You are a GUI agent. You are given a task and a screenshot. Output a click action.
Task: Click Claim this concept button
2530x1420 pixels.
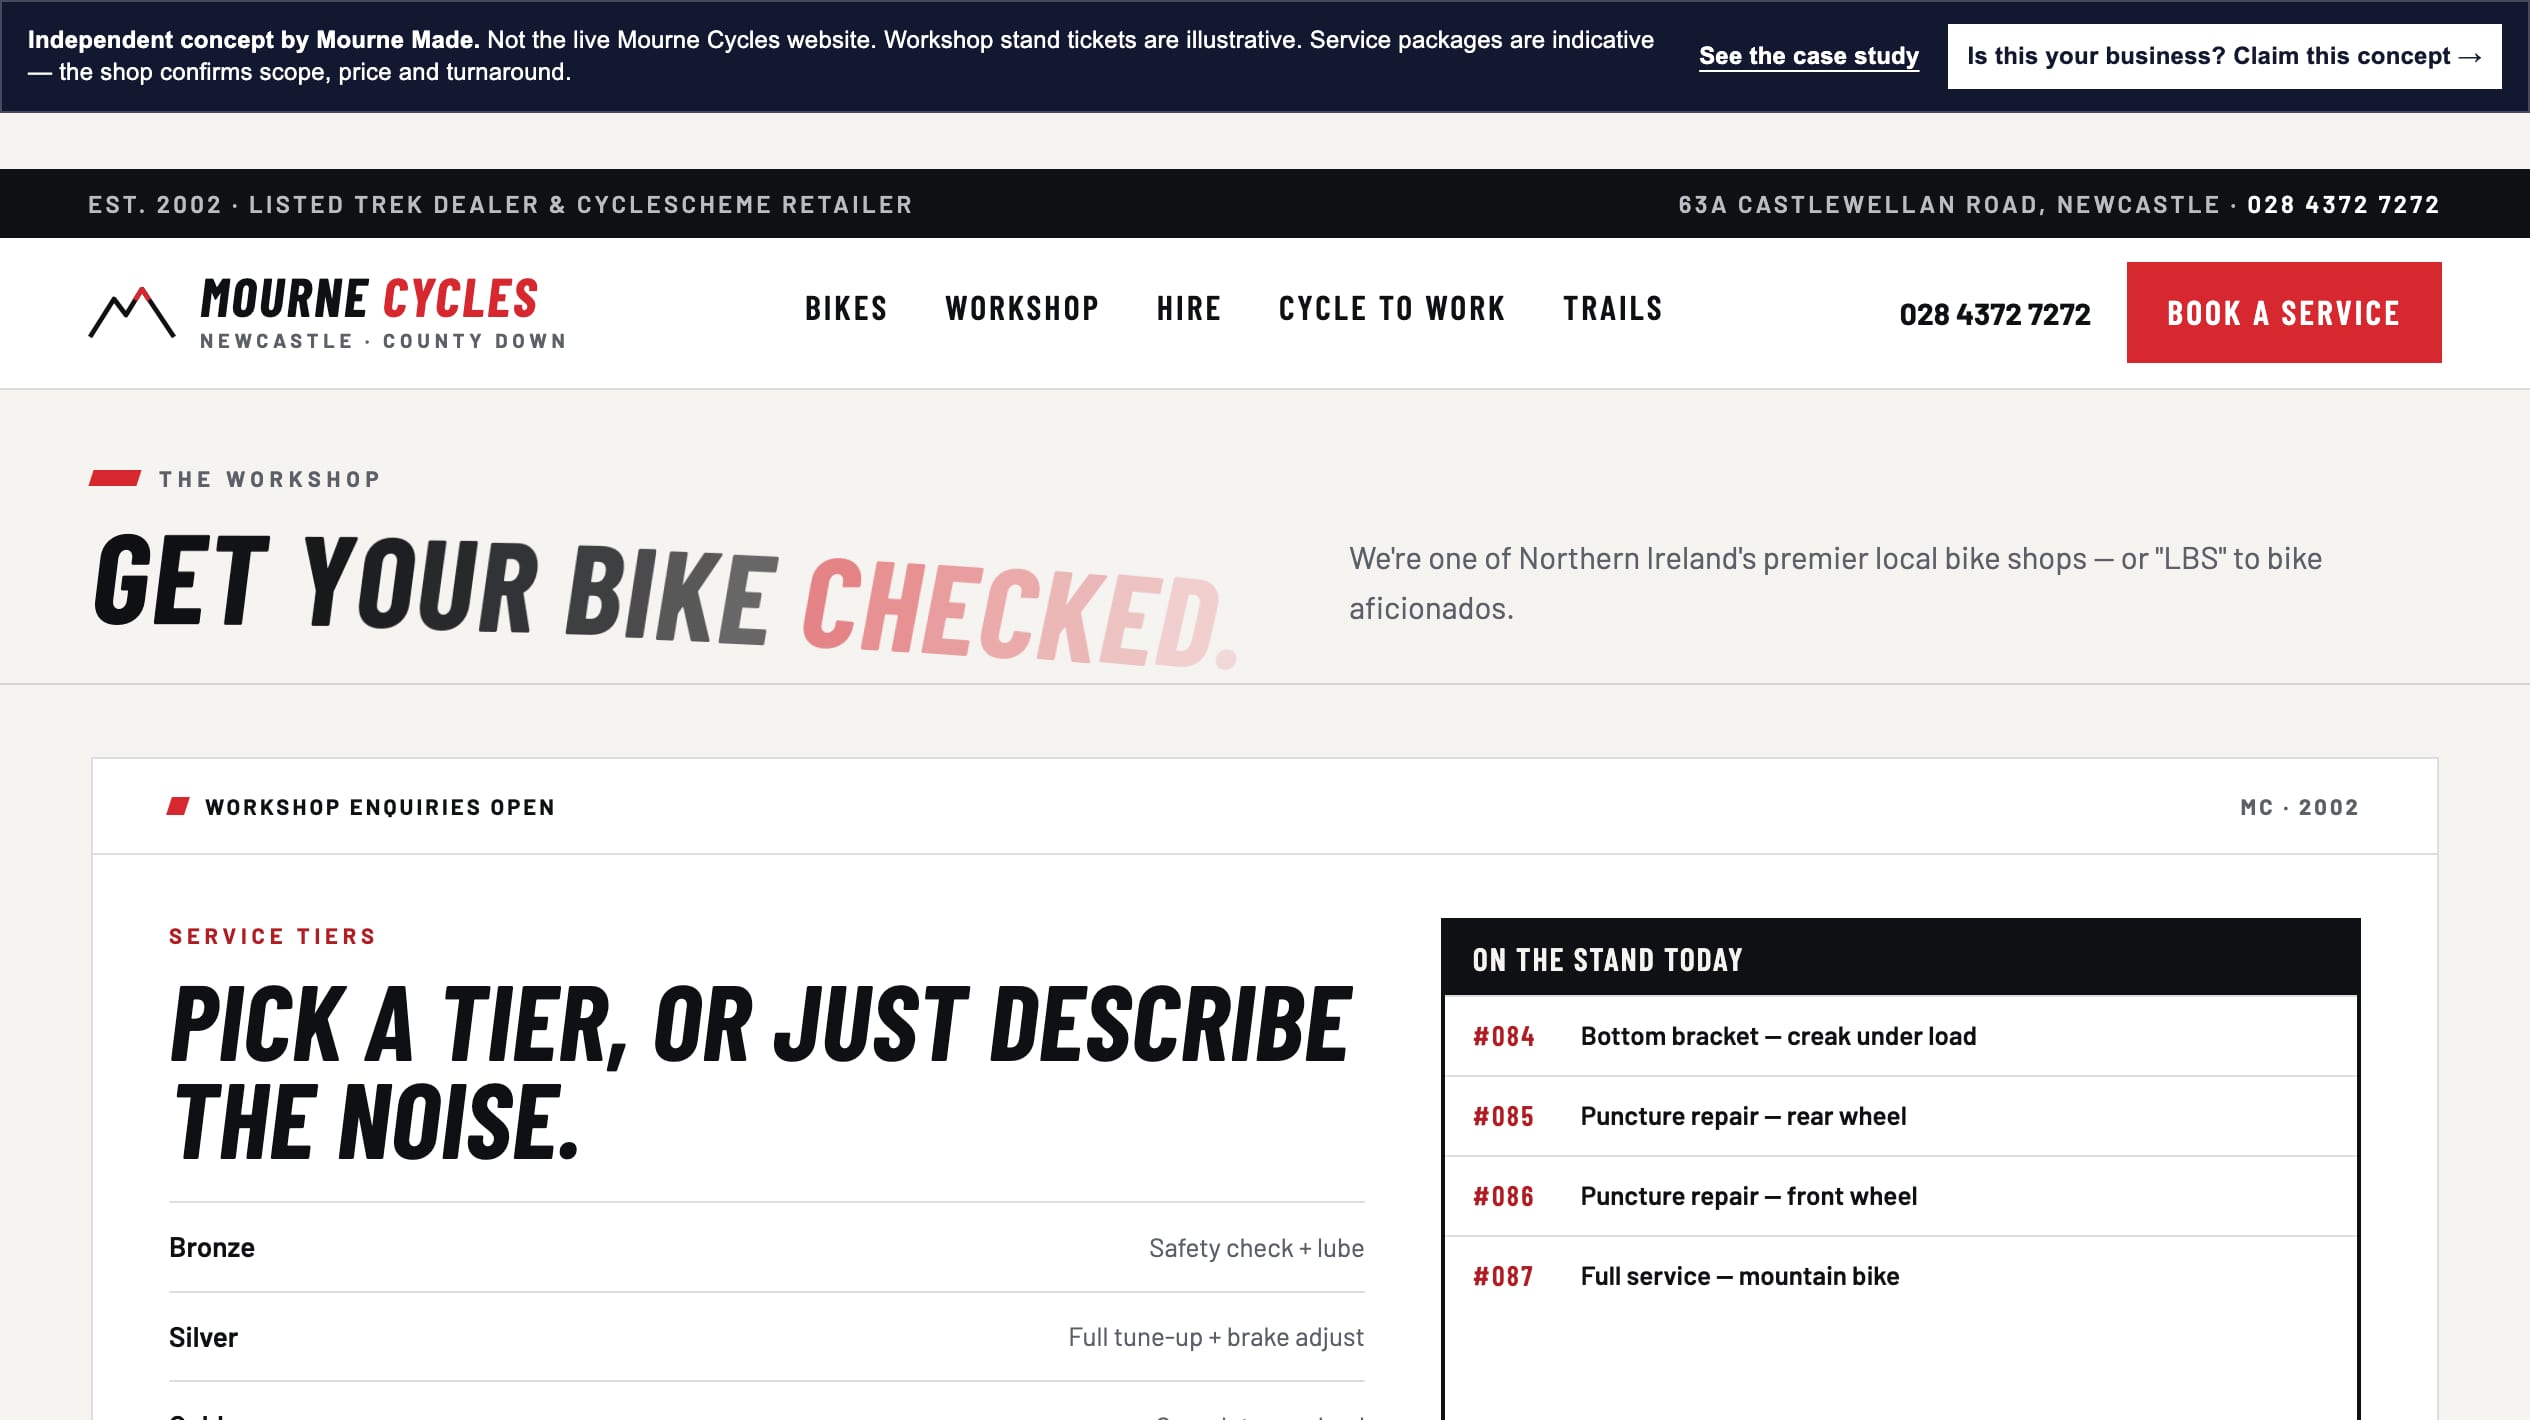coord(2224,56)
